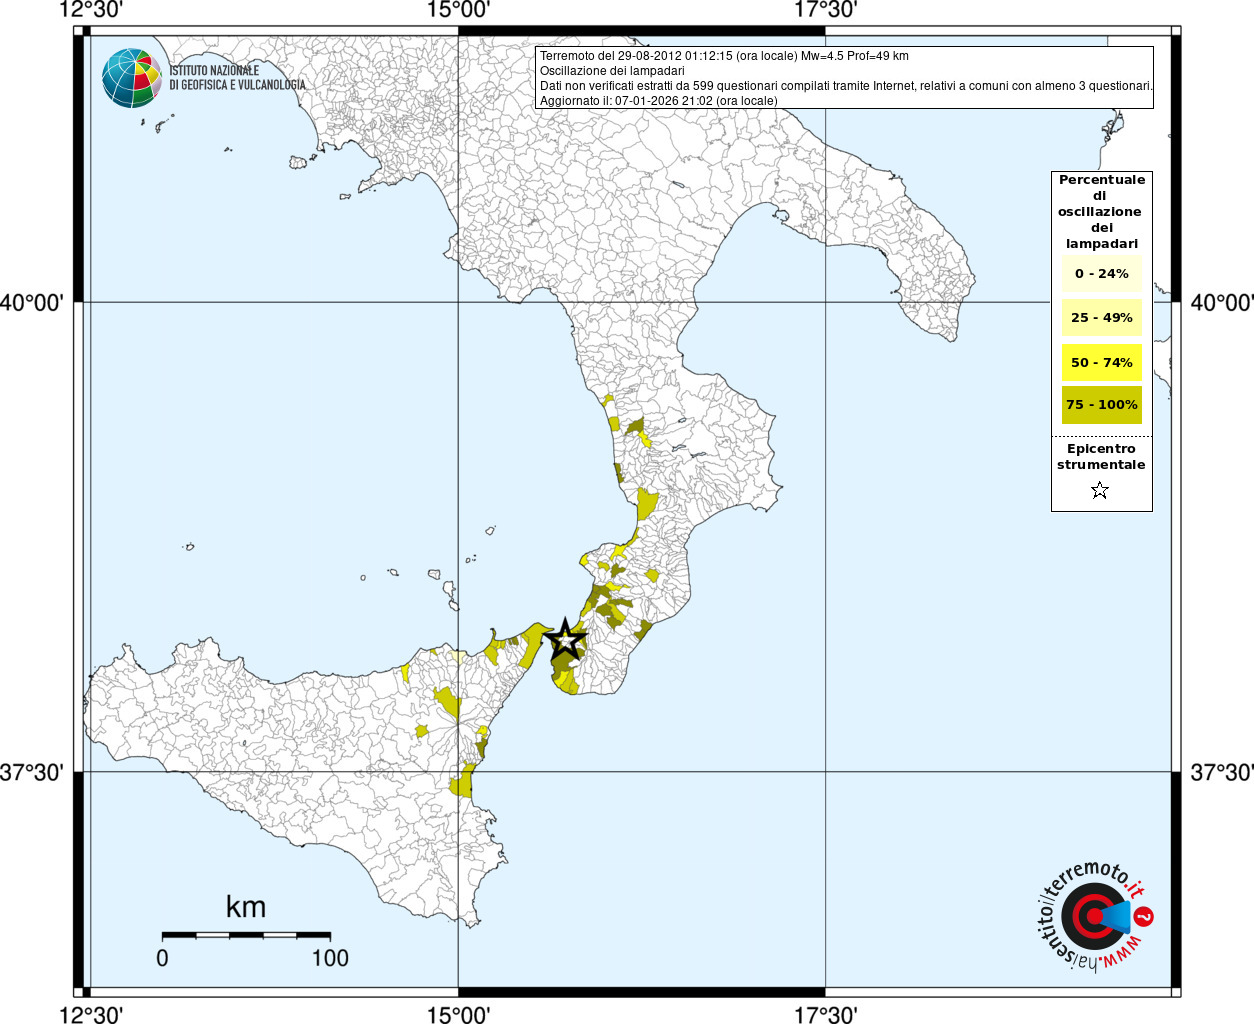Screen dimensions: 1254x1024
Task: Click the 'Oscillazione dei lampadari' line
Action: [x=612, y=71]
